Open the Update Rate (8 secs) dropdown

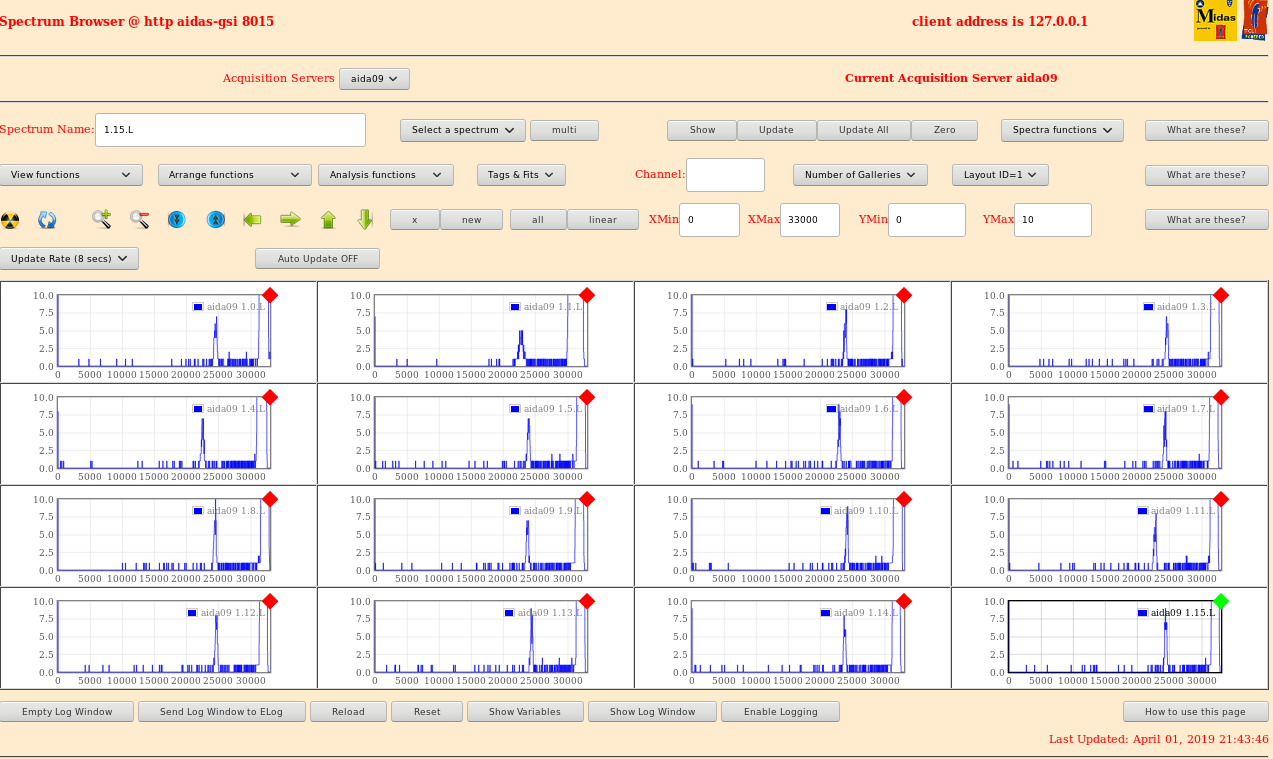point(69,259)
